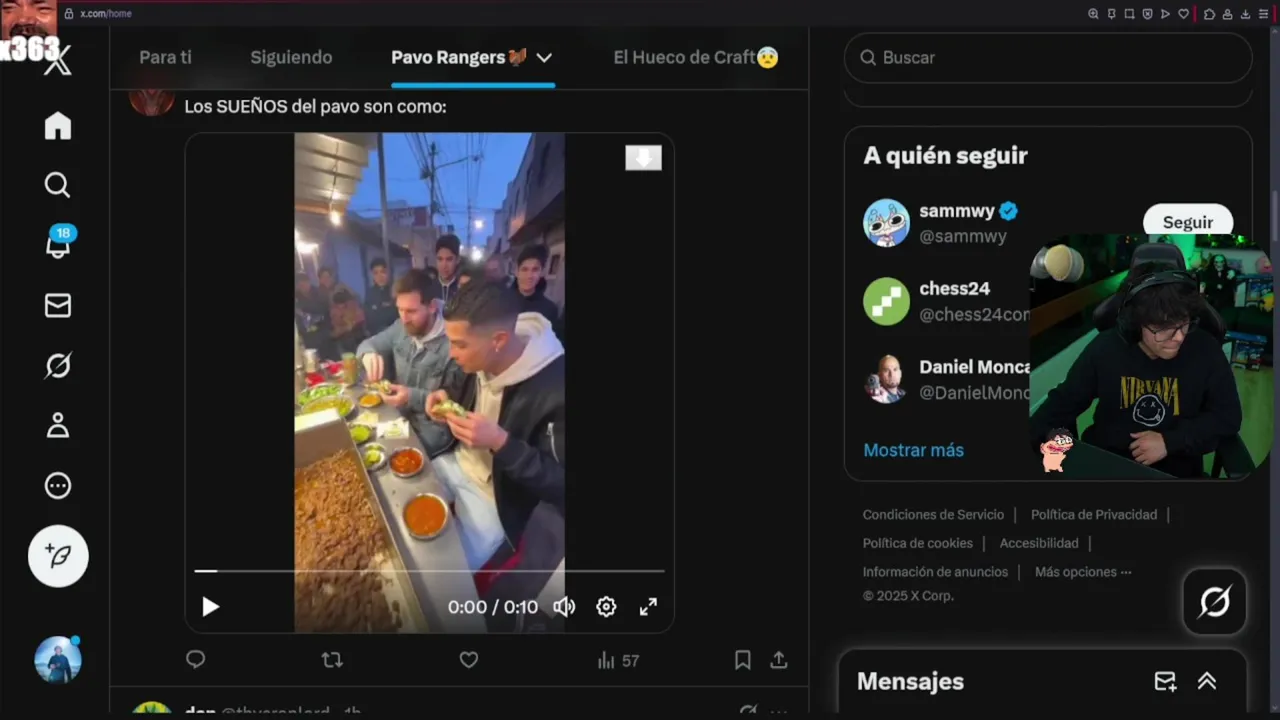
Task: Click the compose post feather button
Action: 58,556
